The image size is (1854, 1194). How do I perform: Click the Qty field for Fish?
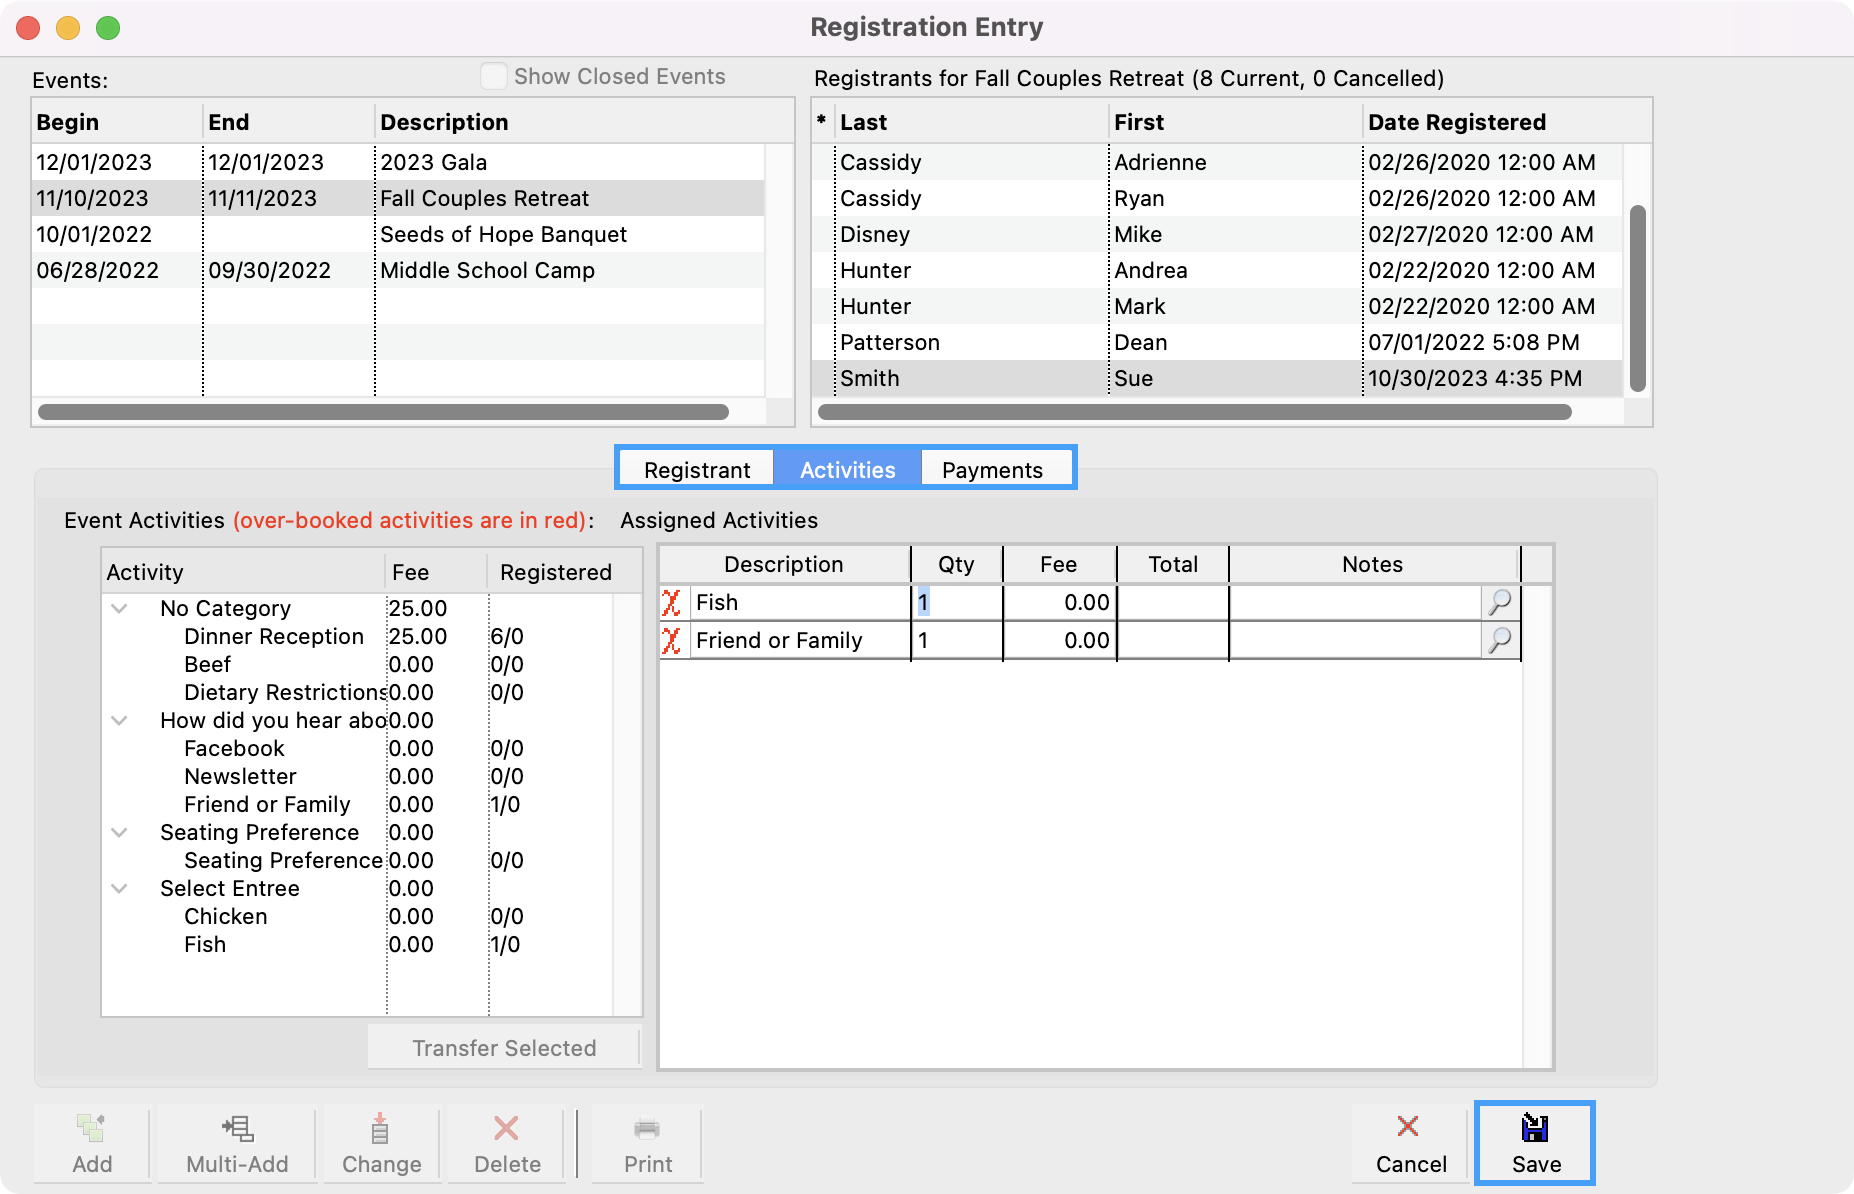(x=956, y=603)
